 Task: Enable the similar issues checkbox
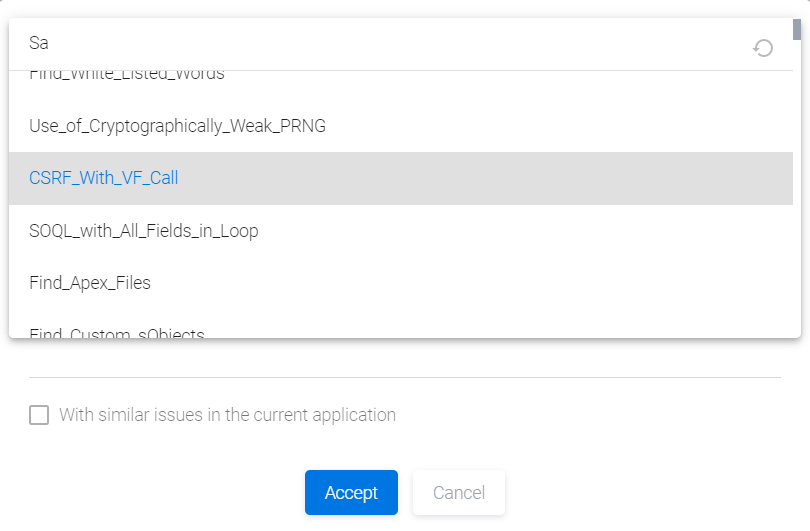(39, 415)
